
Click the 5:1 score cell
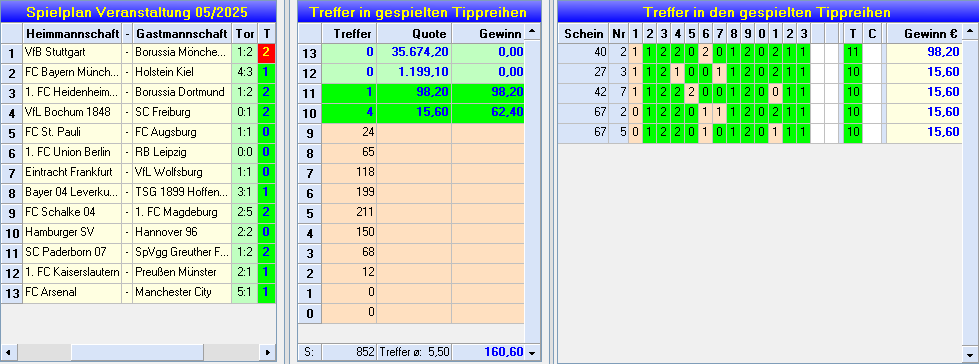tap(244, 293)
